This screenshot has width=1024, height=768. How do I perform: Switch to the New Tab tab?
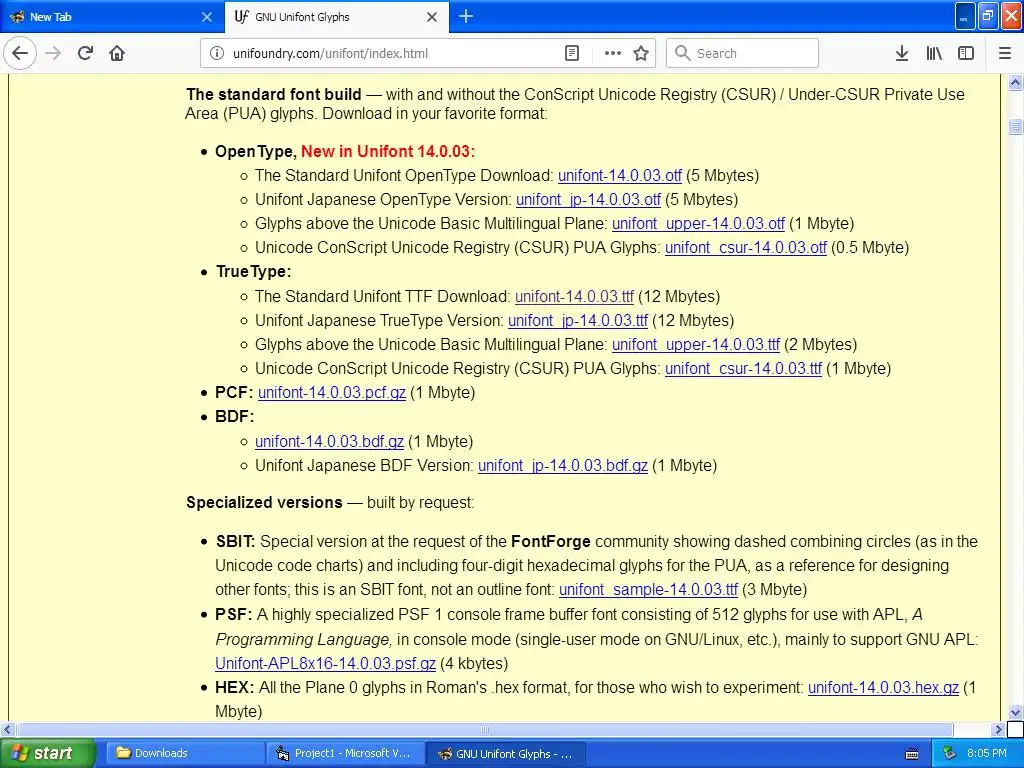[x=112, y=17]
